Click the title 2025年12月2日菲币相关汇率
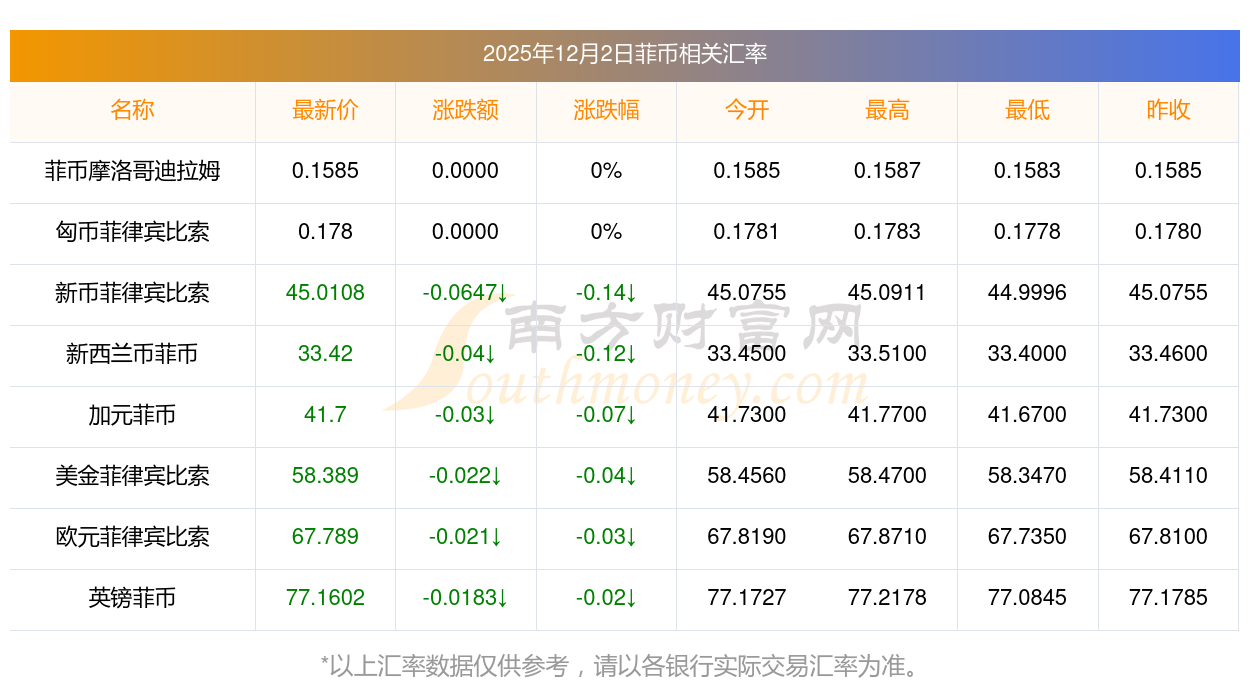This screenshot has height=697, width=1250. [625, 54]
